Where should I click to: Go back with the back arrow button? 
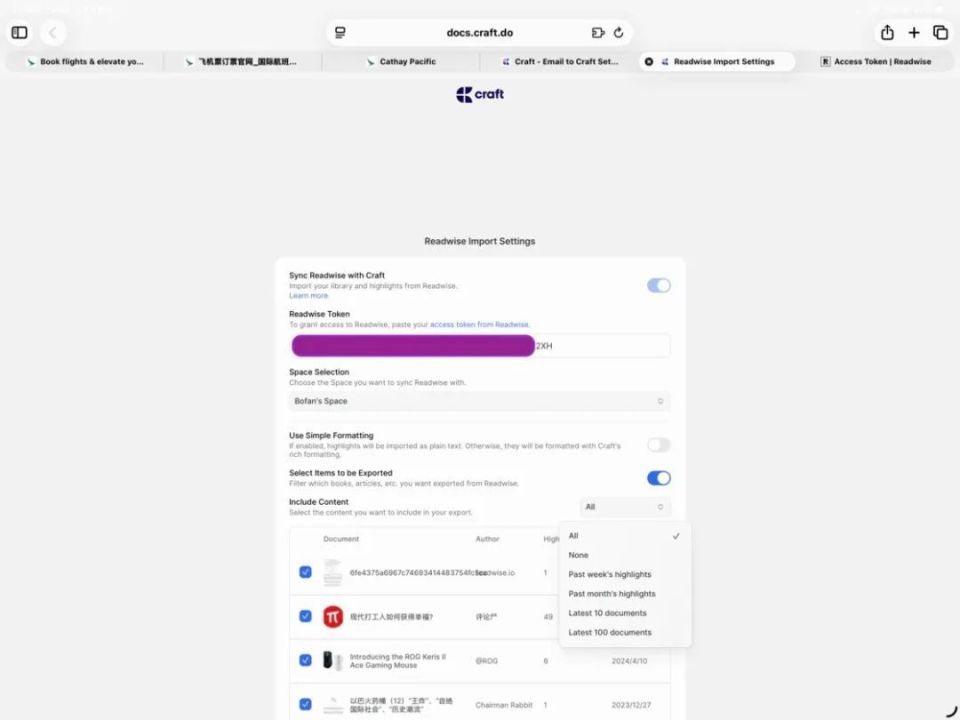click(x=53, y=32)
